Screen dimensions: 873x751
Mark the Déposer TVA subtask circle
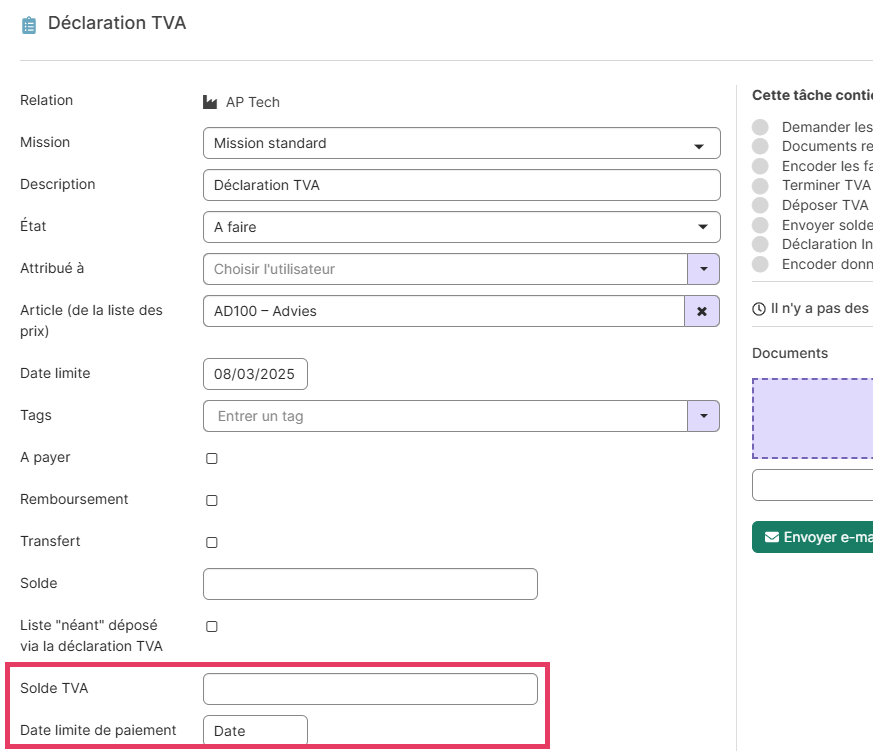[x=761, y=205]
